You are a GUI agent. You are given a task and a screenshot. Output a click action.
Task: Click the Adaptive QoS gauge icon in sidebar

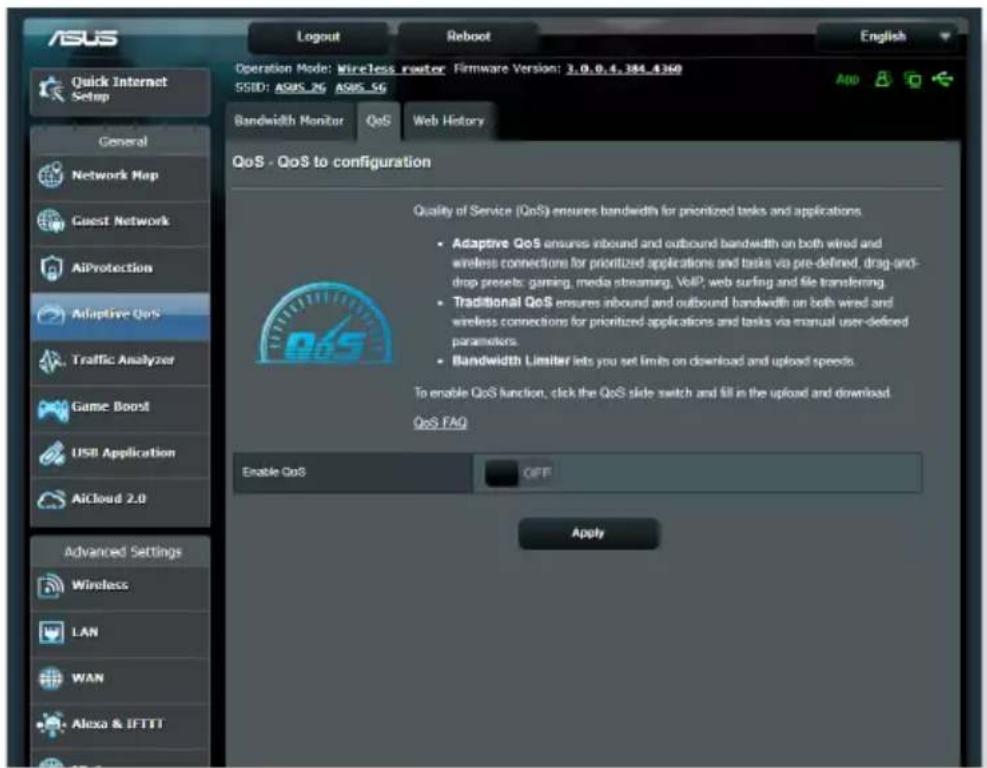coord(51,314)
